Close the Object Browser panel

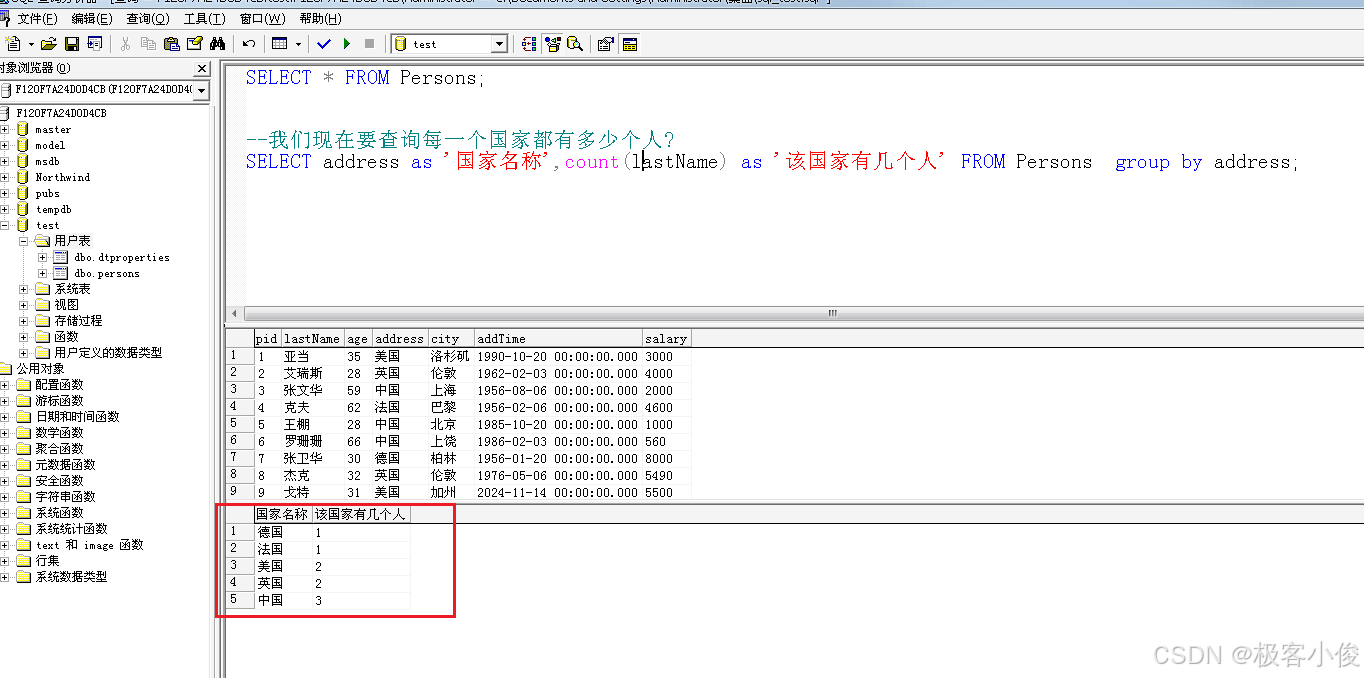201,69
